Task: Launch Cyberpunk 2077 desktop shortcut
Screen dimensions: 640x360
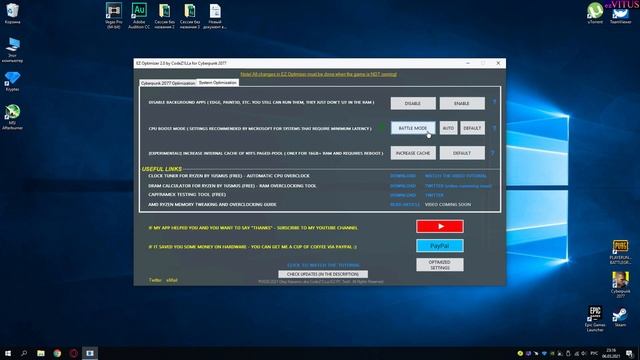Action: 620,285
